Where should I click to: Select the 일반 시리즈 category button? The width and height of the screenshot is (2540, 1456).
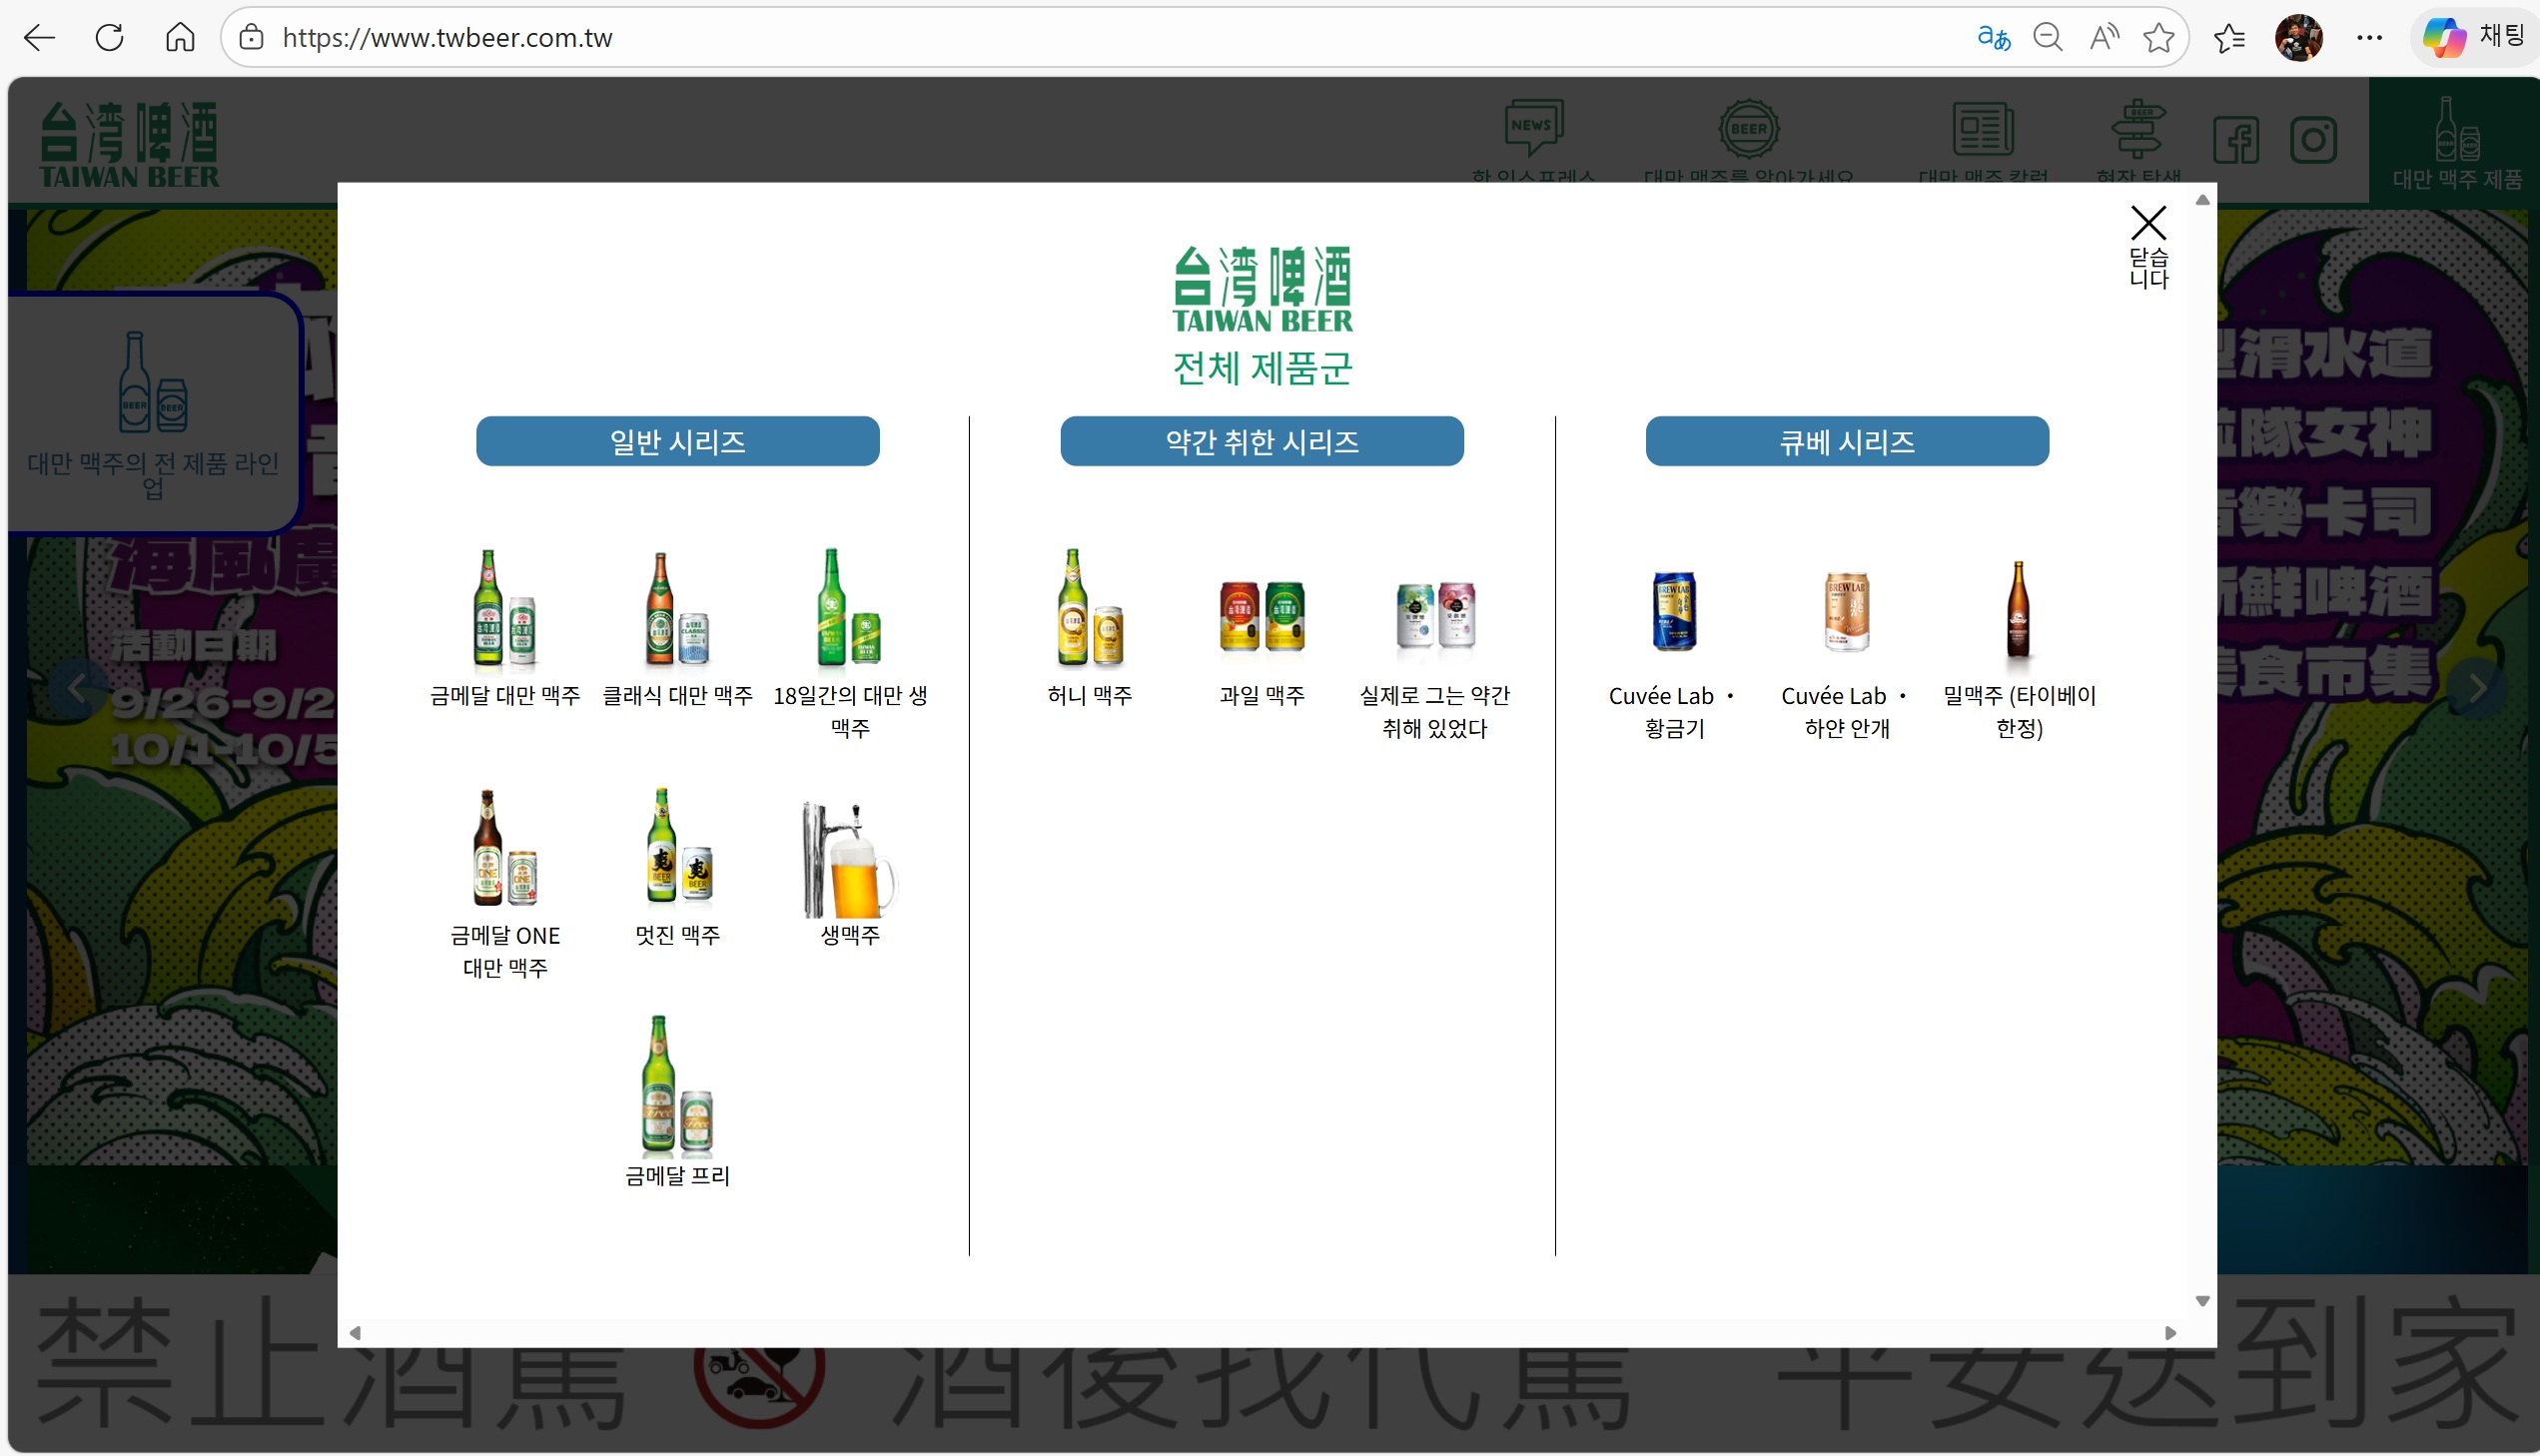(x=677, y=441)
